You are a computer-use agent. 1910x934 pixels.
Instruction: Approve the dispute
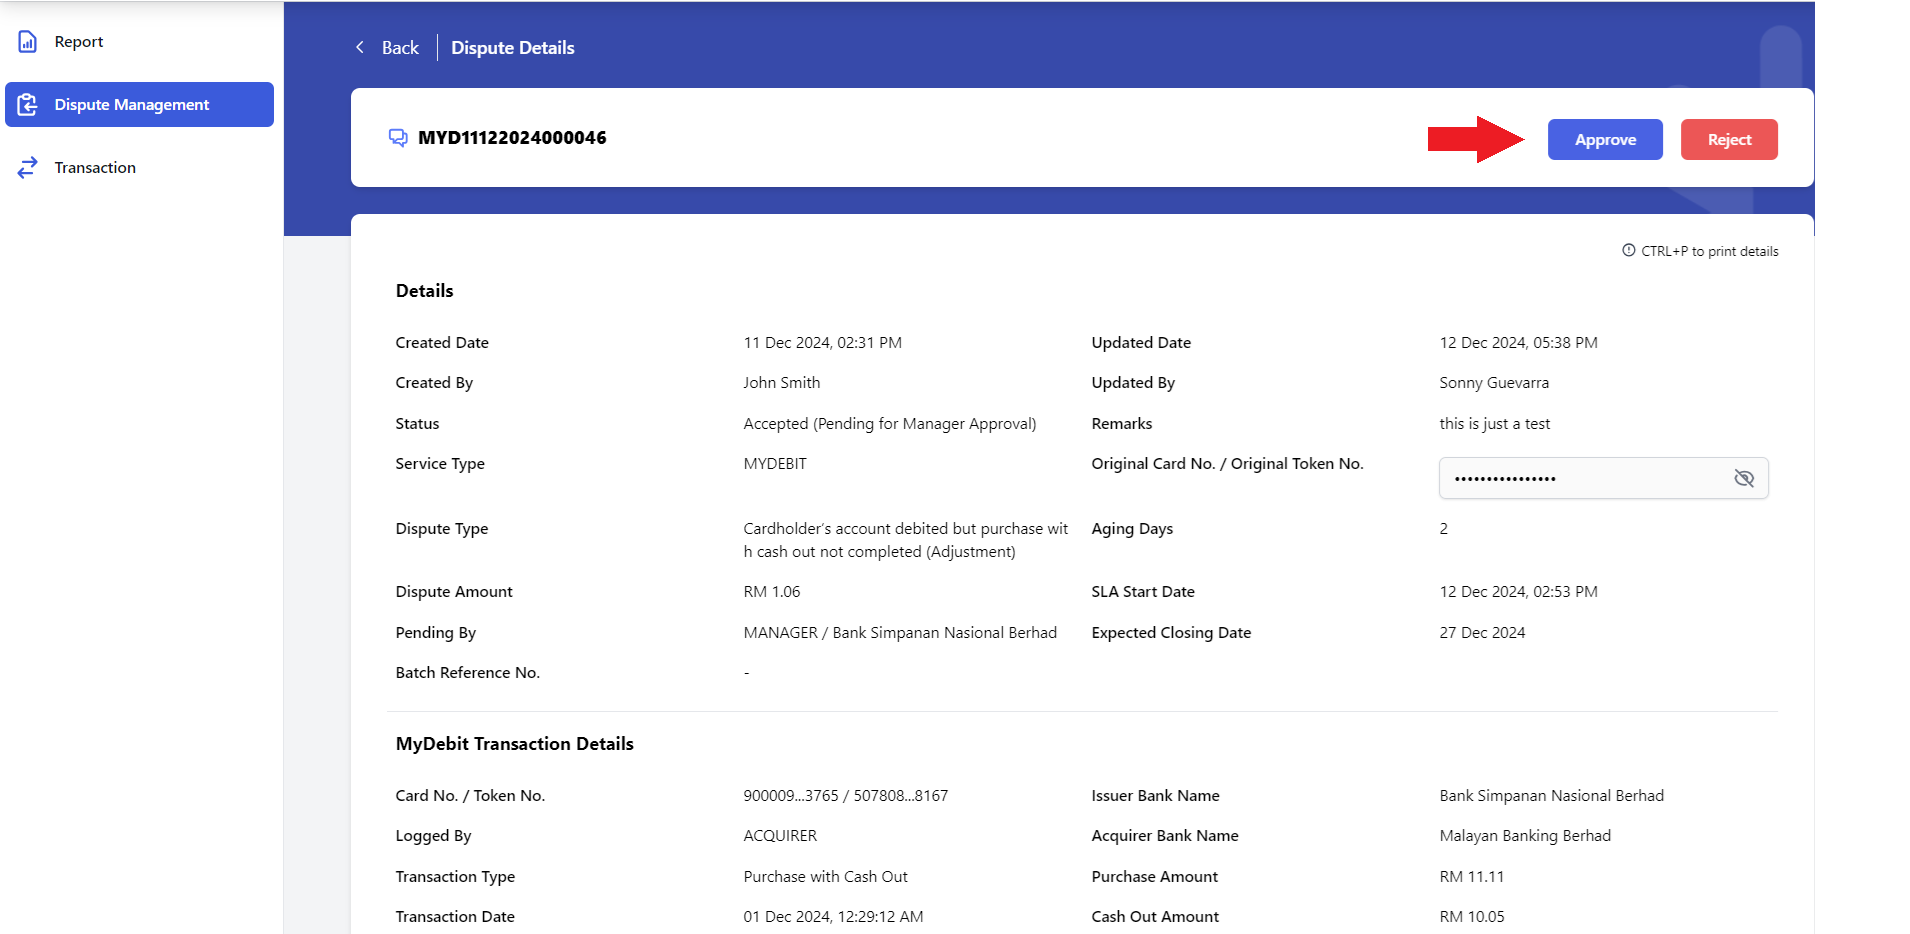pos(1605,139)
